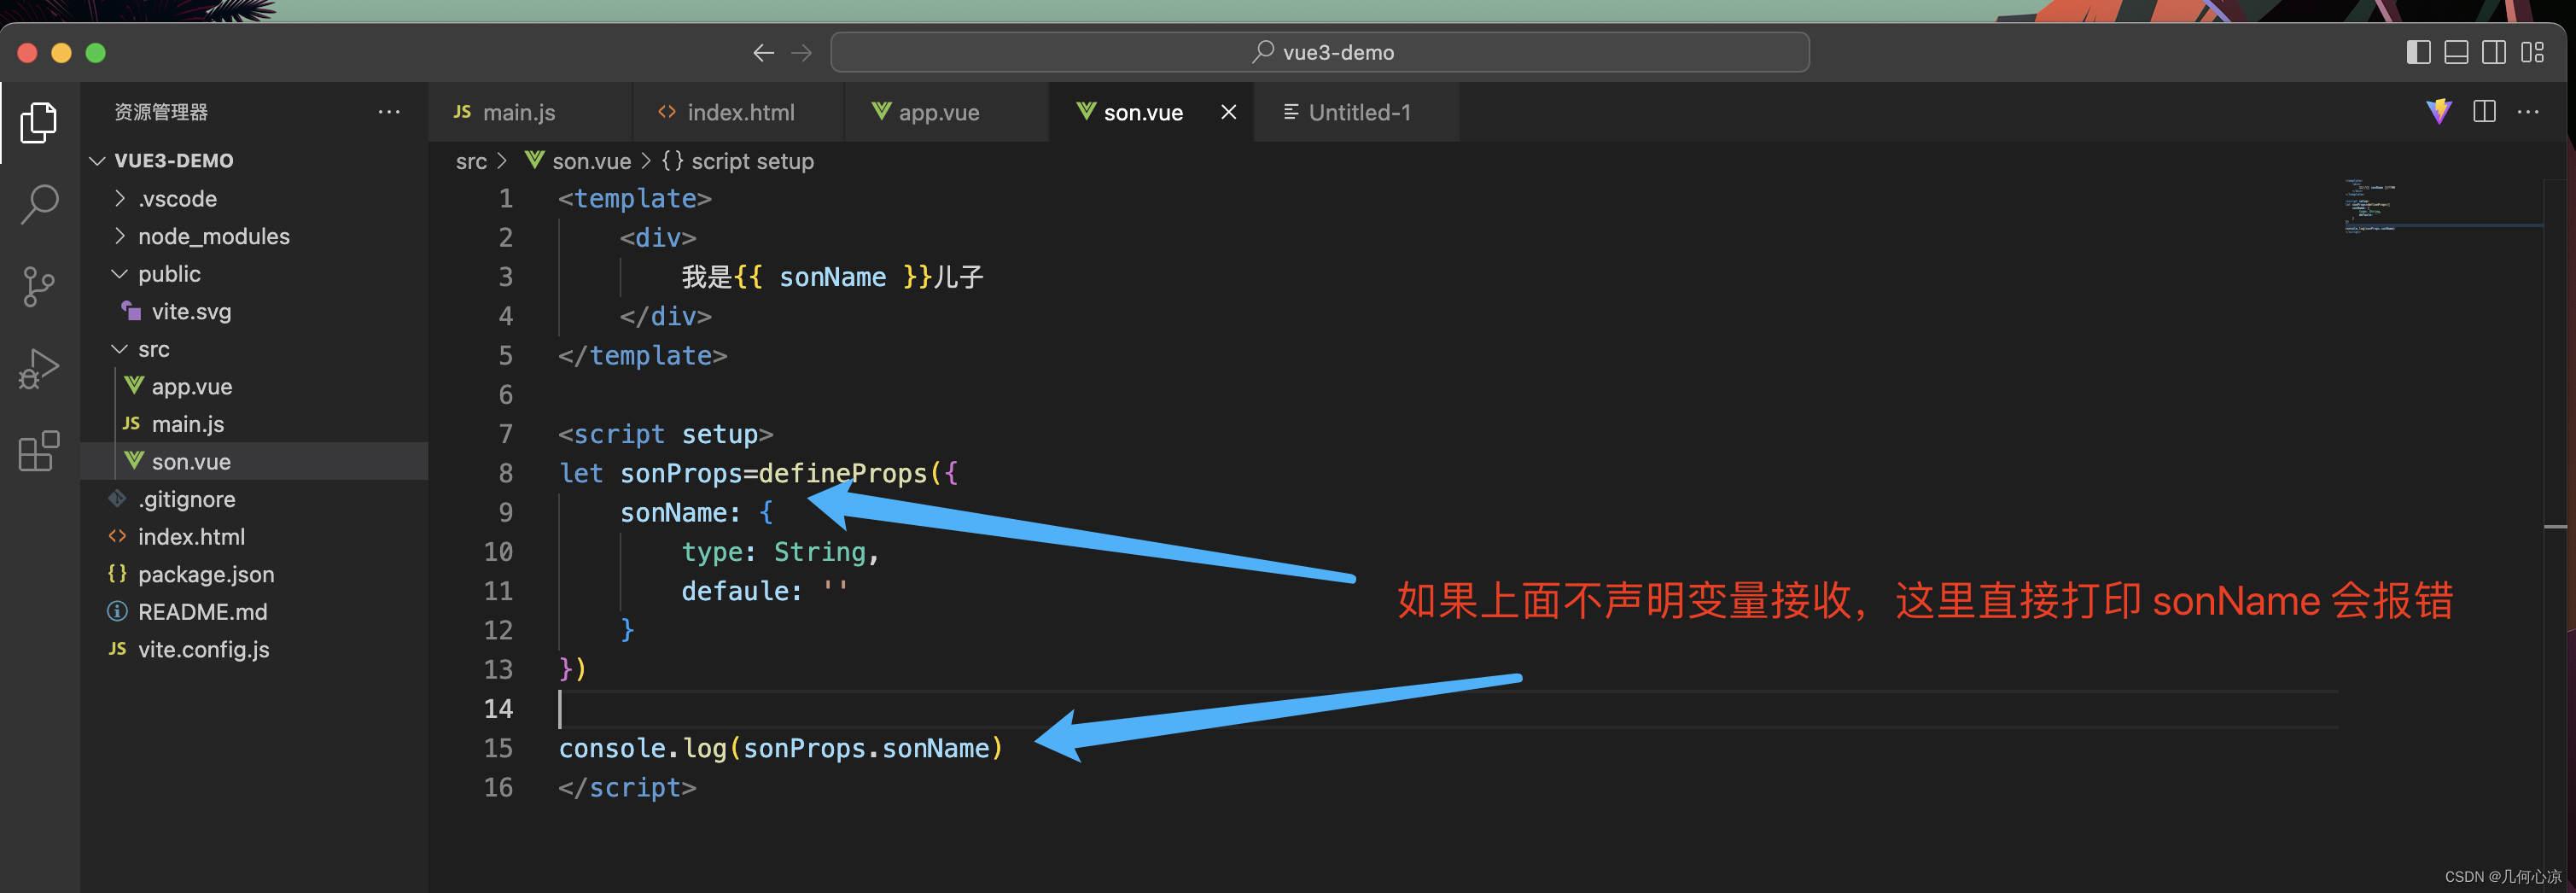This screenshot has height=893, width=2576.
Task: Switch to the index.html tab
Action: 738,112
